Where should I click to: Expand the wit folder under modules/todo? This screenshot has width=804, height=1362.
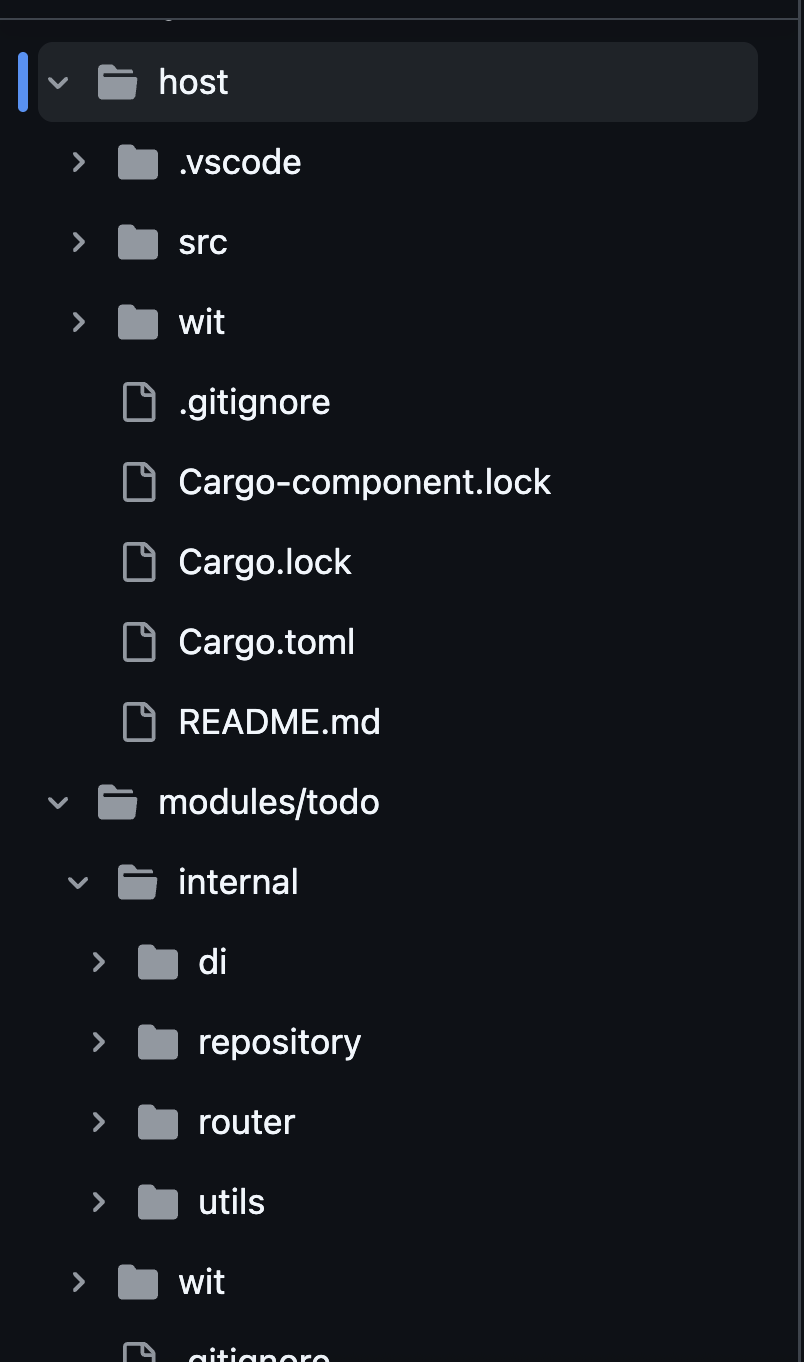[78, 1282]
